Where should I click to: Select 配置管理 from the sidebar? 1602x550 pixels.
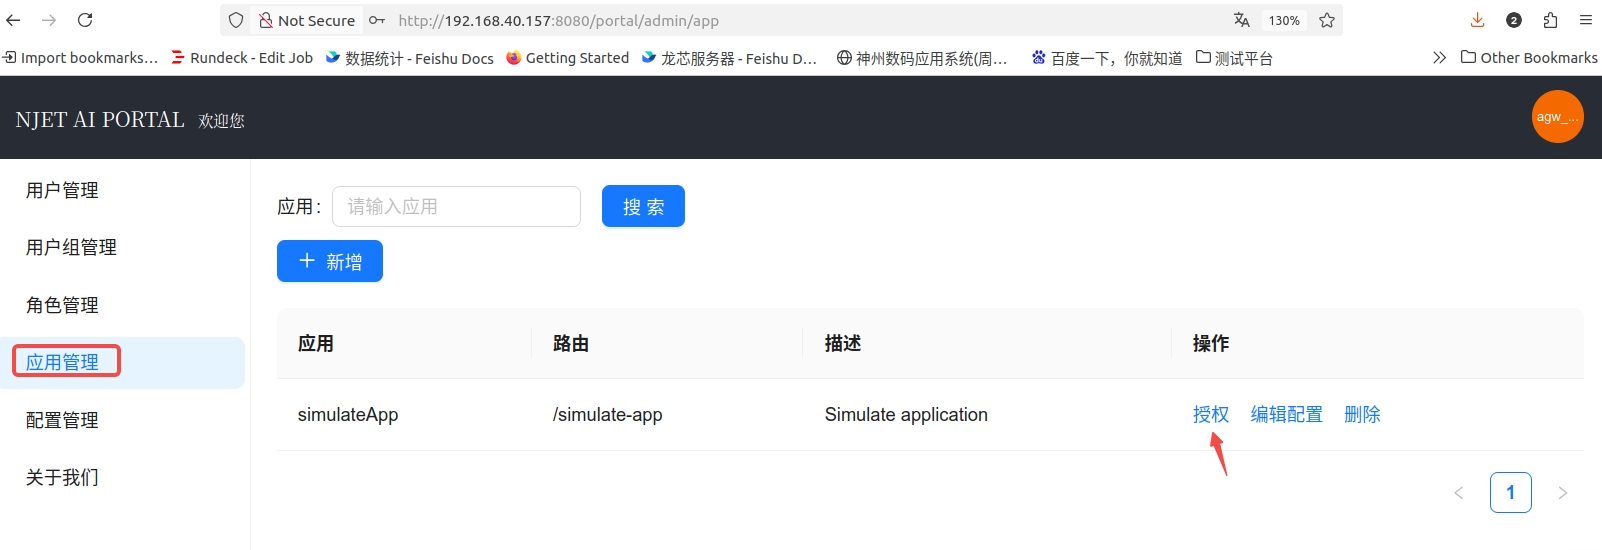[62, 420]
